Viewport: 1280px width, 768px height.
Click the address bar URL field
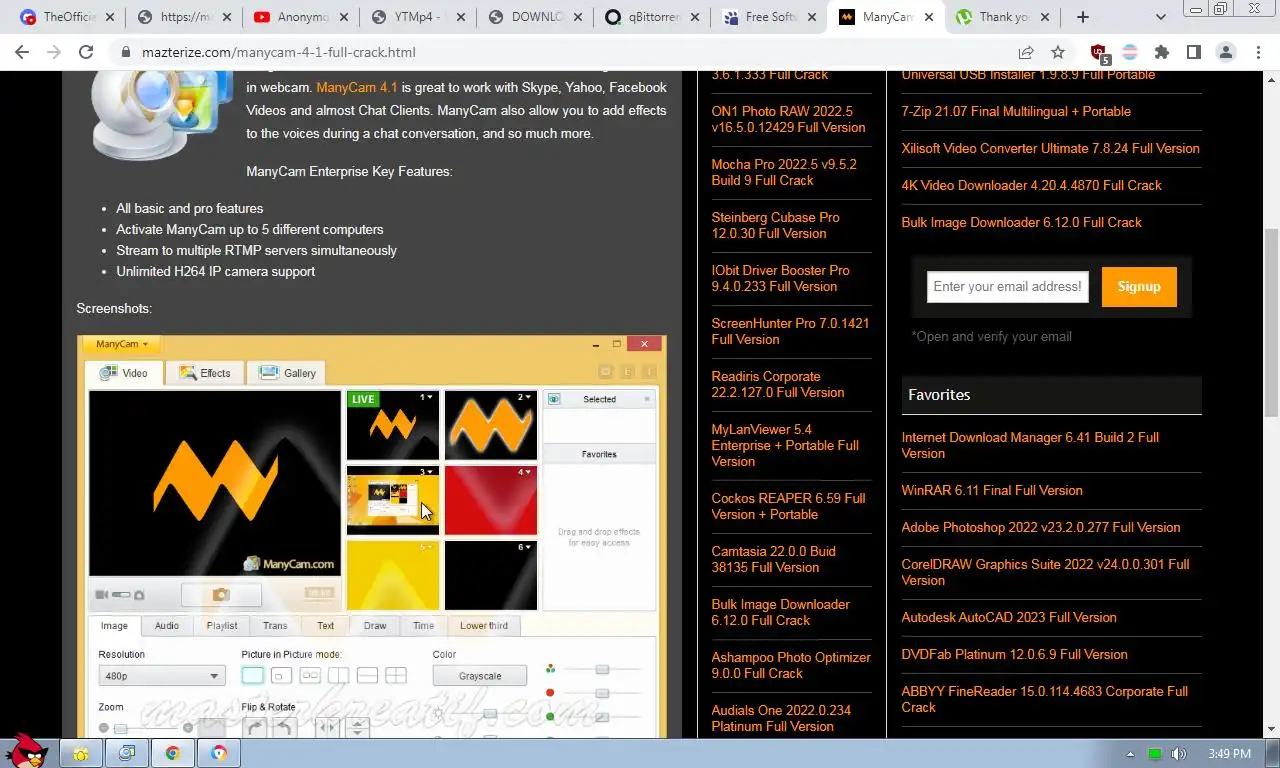click(560, 52)
